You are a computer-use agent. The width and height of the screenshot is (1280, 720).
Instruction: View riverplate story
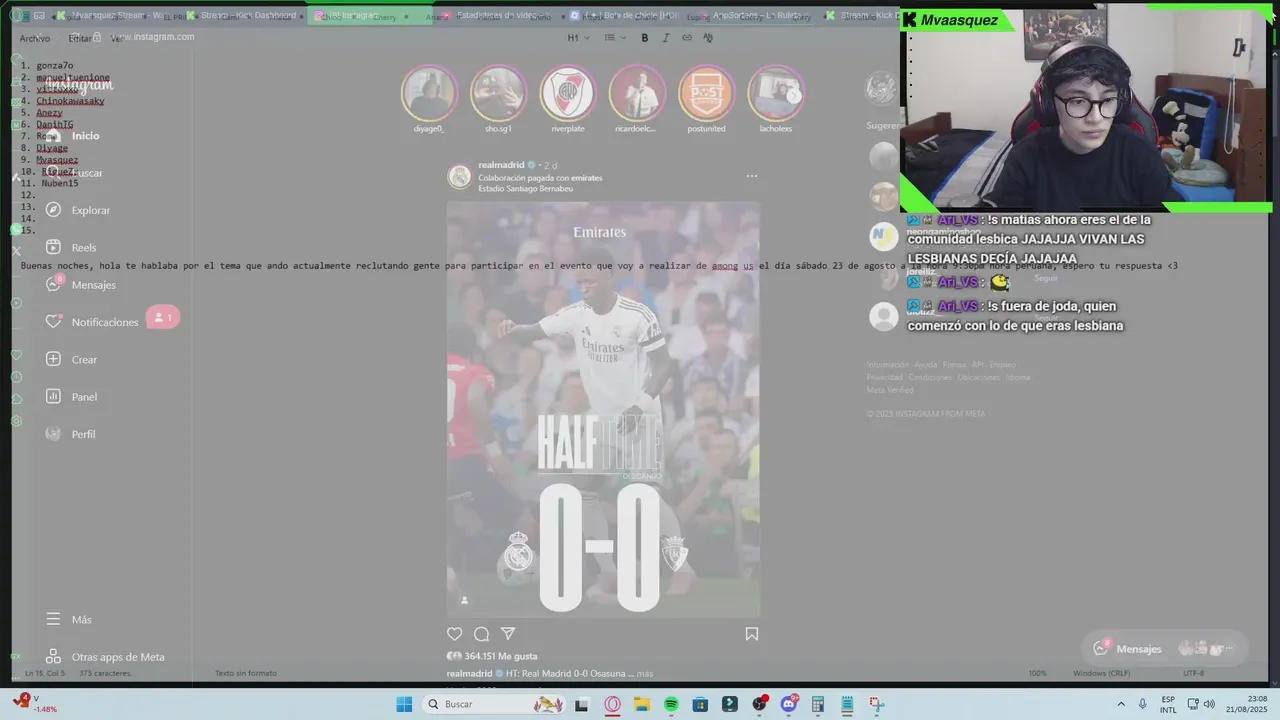click(568, 93)
